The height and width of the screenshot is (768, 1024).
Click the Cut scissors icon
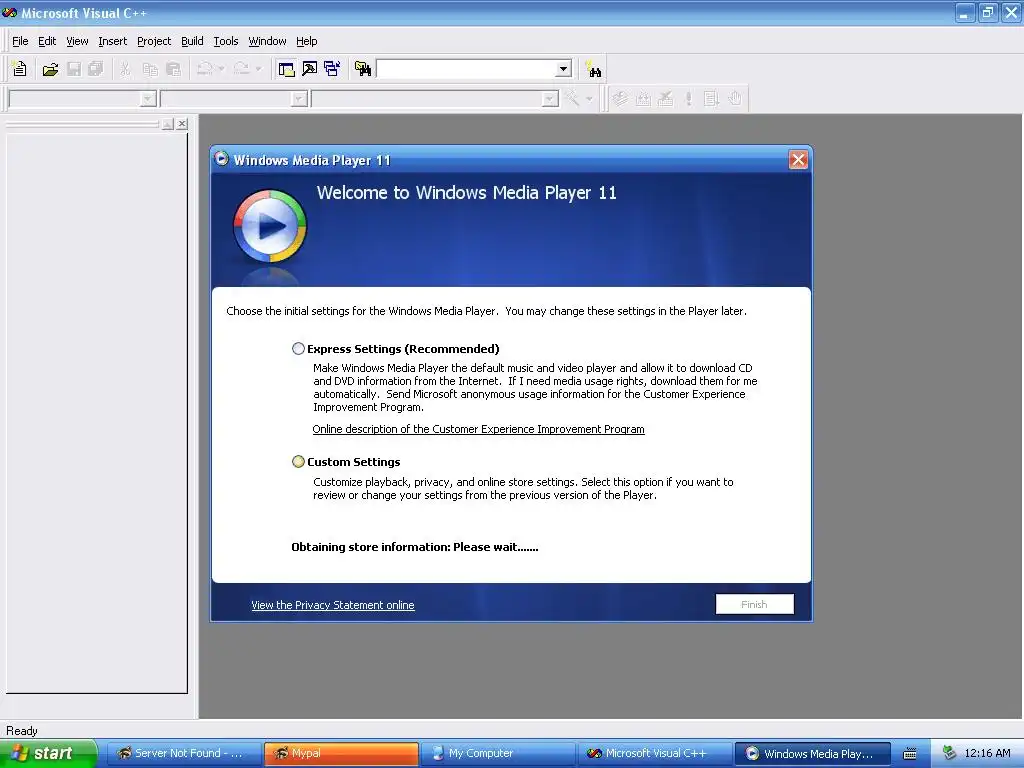(125, 69)
